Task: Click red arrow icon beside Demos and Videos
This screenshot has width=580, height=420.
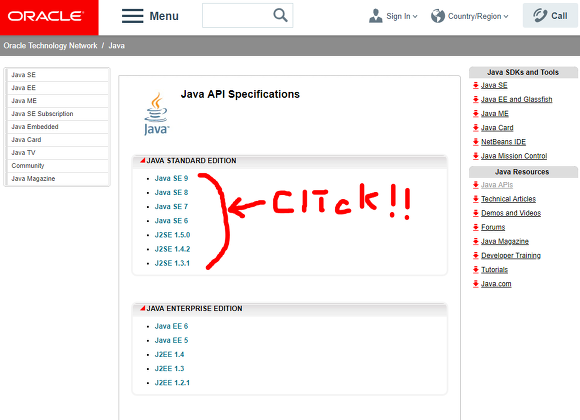Action: 476,213
